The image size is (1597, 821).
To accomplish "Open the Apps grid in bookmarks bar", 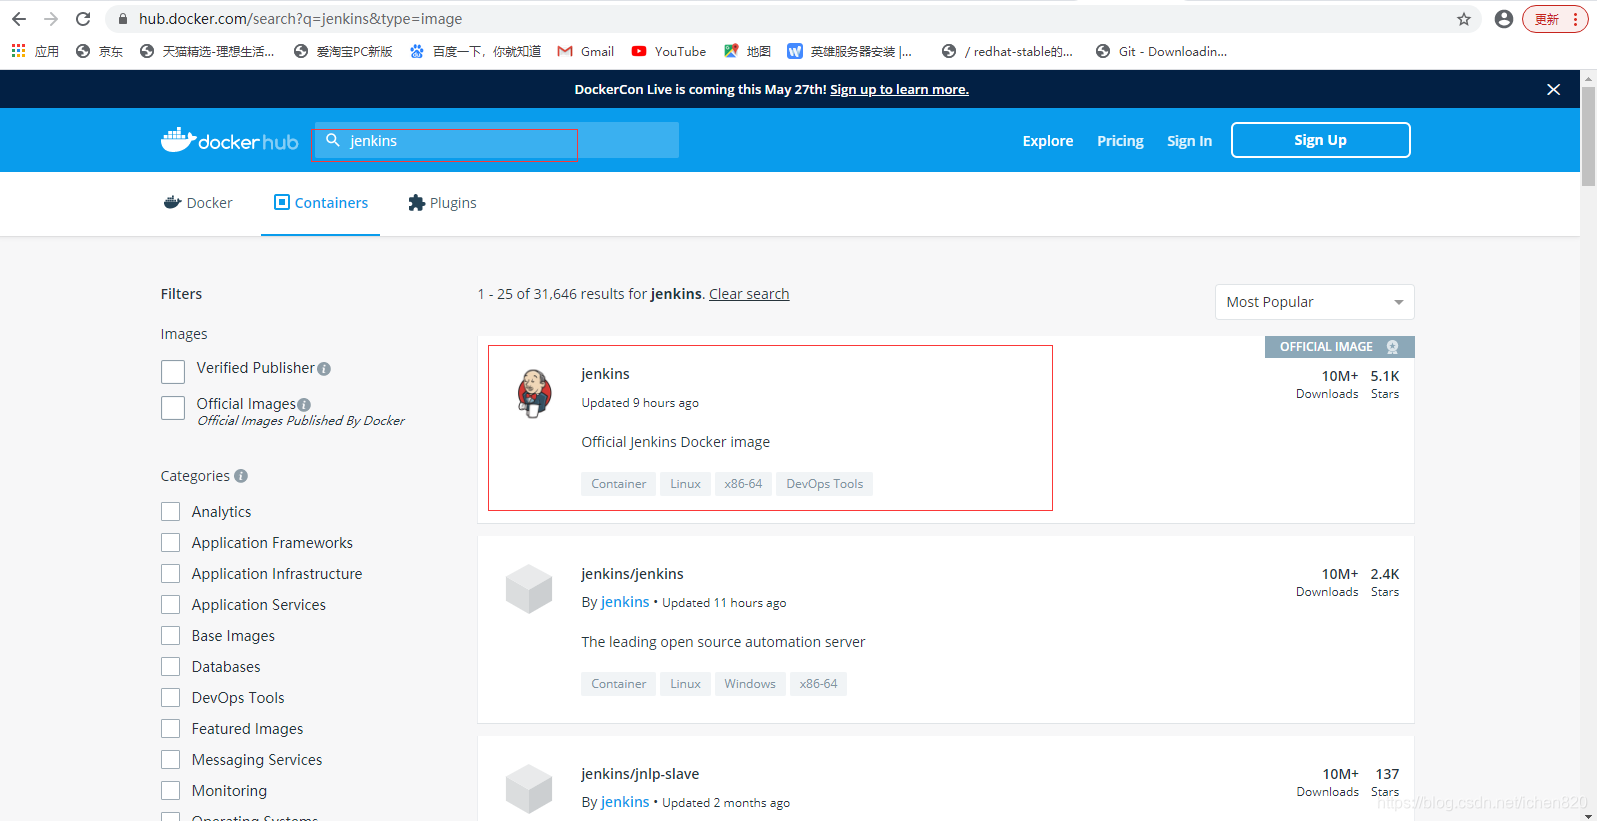I will pos(35,51).
